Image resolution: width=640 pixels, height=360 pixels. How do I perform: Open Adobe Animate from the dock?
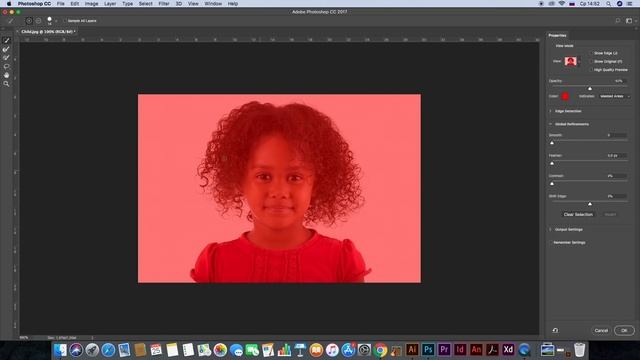tap(476, 349)
